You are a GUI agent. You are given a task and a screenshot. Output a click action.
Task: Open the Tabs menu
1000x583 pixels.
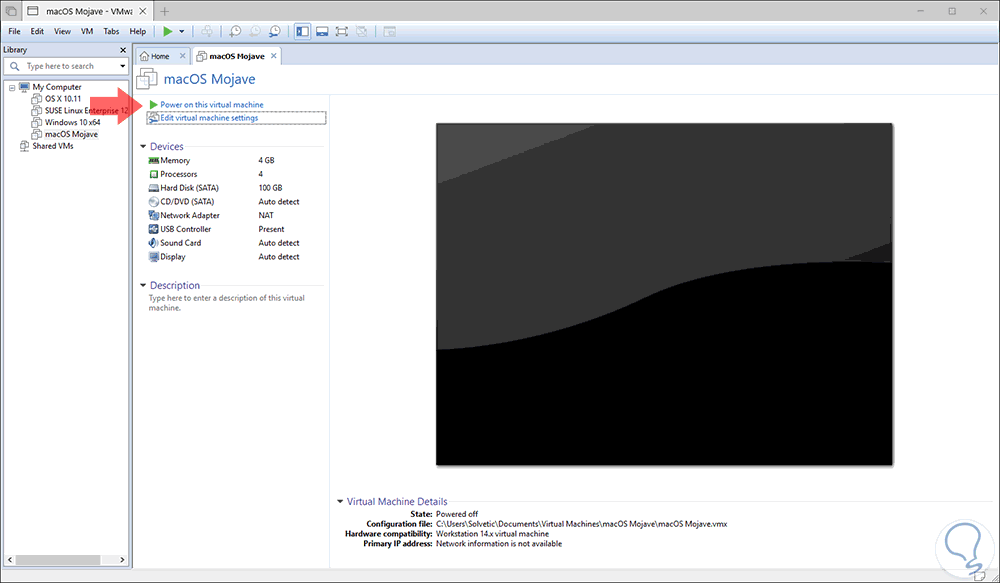click(x=111, y=31)
